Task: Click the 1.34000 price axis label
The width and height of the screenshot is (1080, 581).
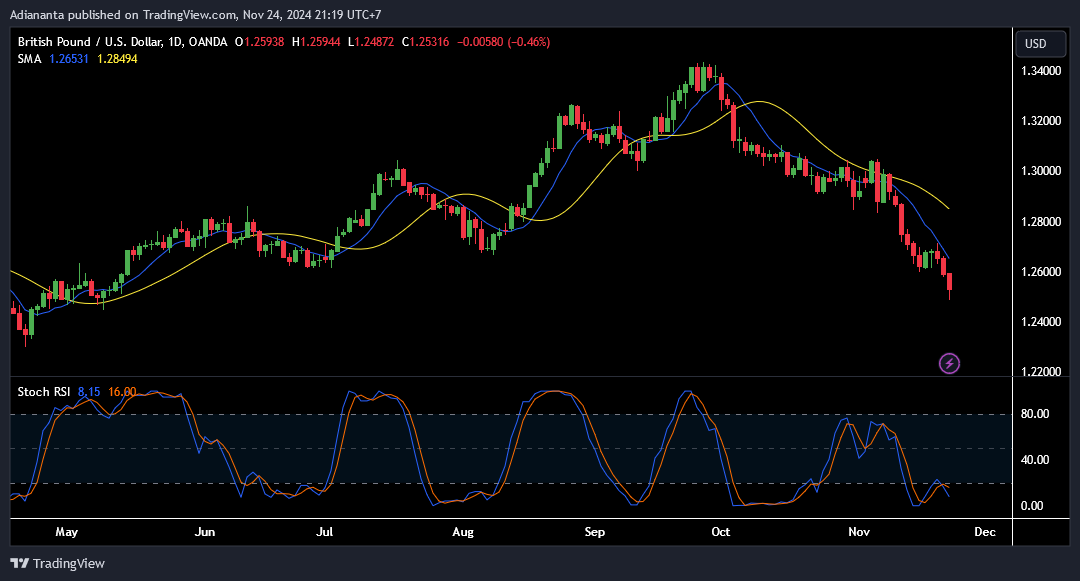Action: click(x=1041, y=71)
